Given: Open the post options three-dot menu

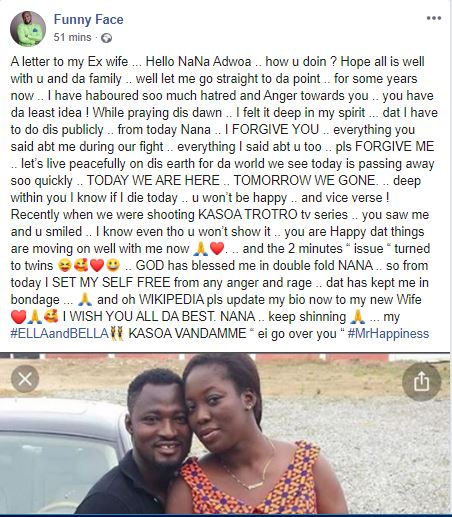Looking at the screenshot, I should [x=434, y=18].
